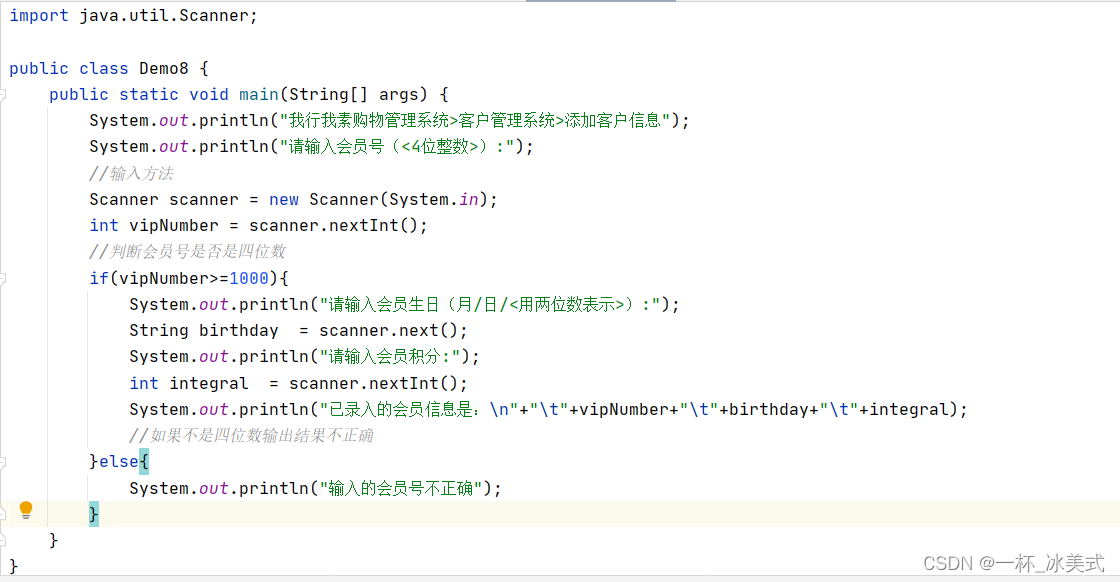Screen dimensions: 1120x582
Task: Click the 'int vipNumber = scanner.nextInt();' line
Action: tap(259, 226)
